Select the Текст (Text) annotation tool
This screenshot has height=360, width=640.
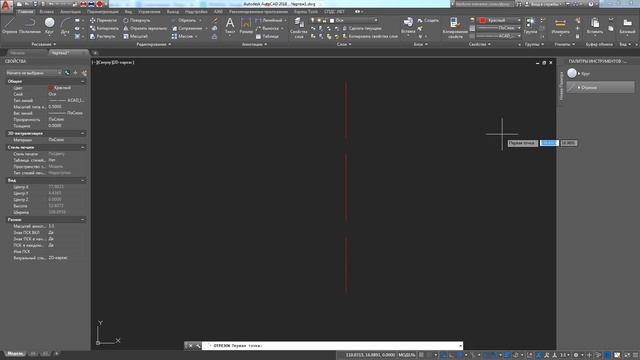pyautogui.click(x=230, y=25)
